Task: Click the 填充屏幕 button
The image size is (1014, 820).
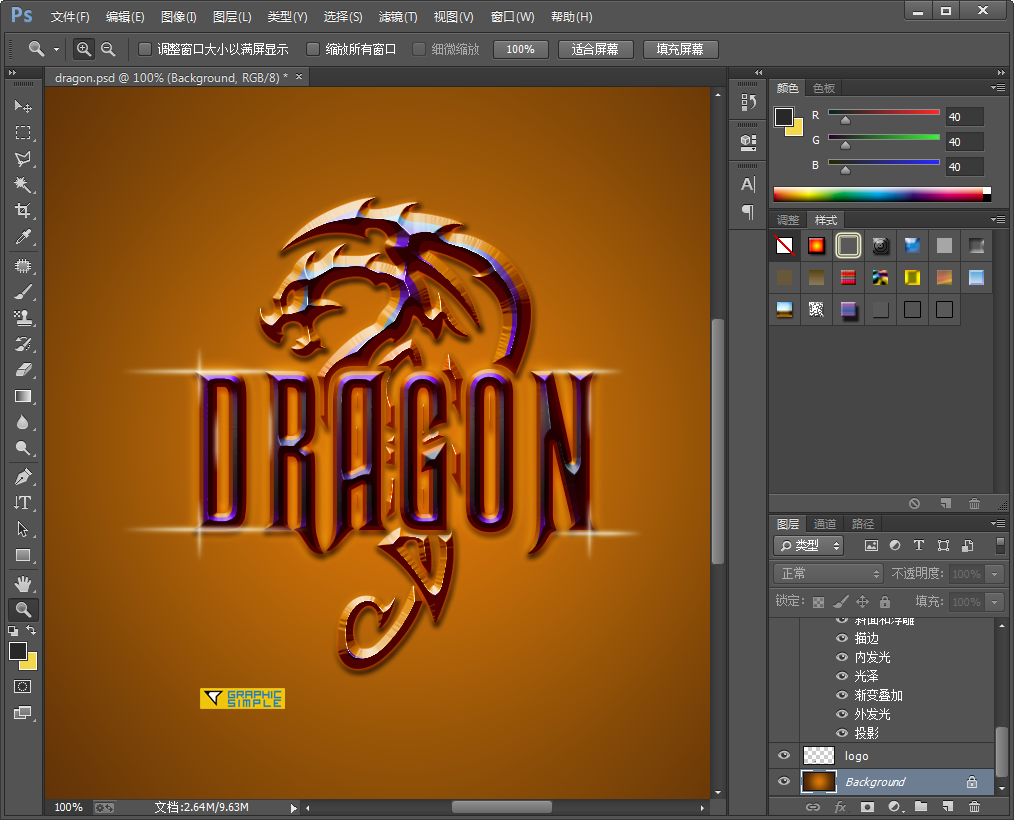Action: [x=680, y=49]
